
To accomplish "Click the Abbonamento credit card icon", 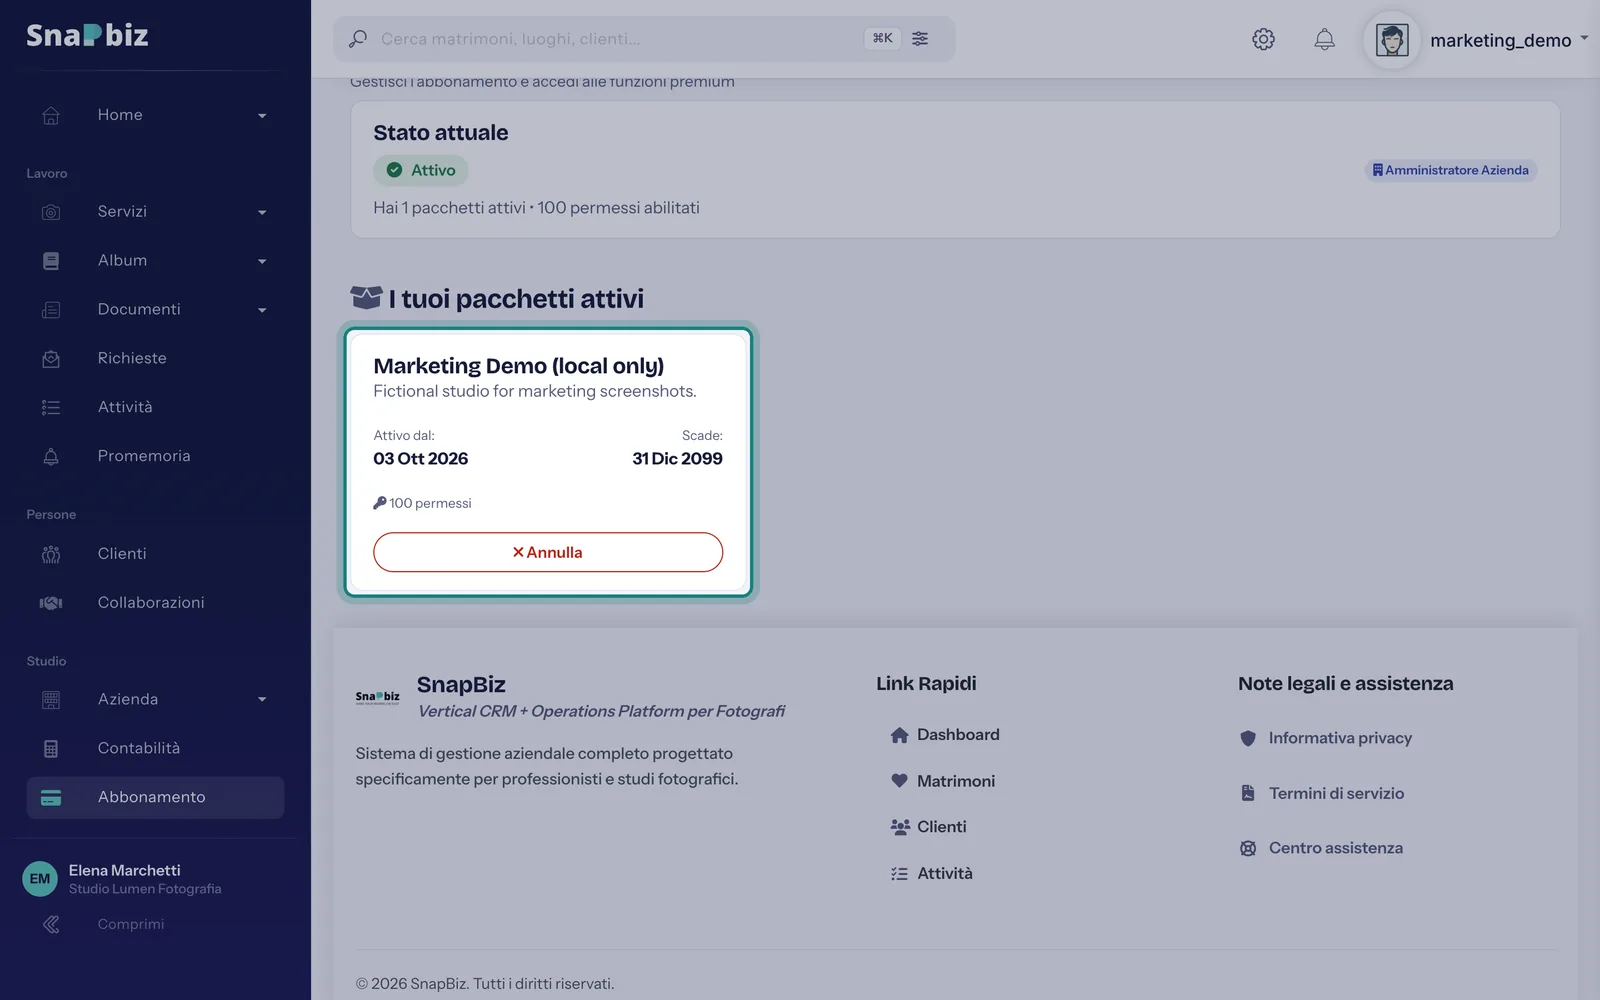I will (51, 798).
